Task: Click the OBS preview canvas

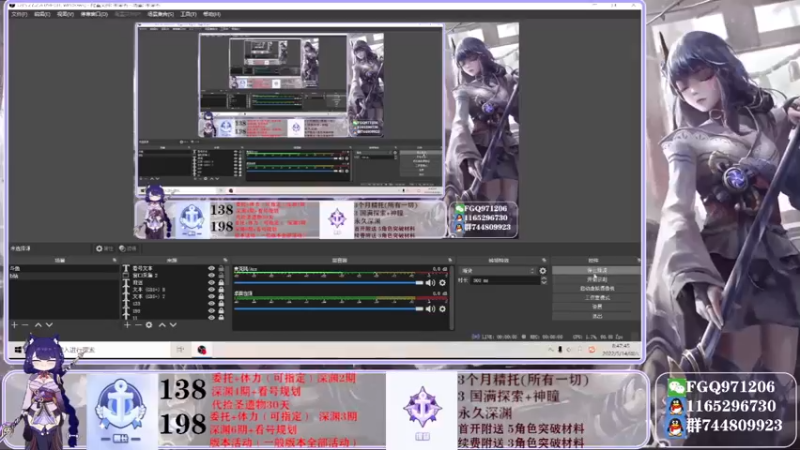Action: 327,130
